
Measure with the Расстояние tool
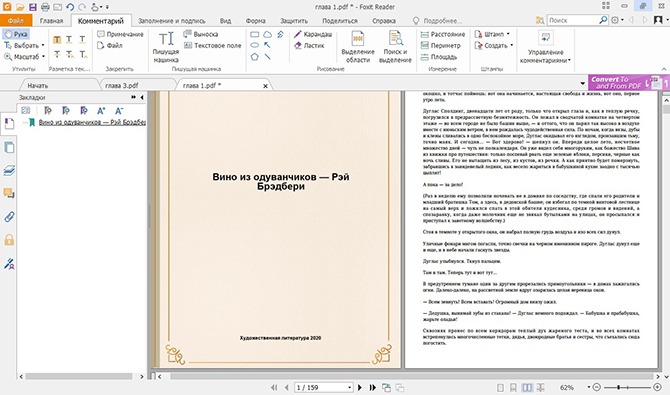click(x=443, y=34)
